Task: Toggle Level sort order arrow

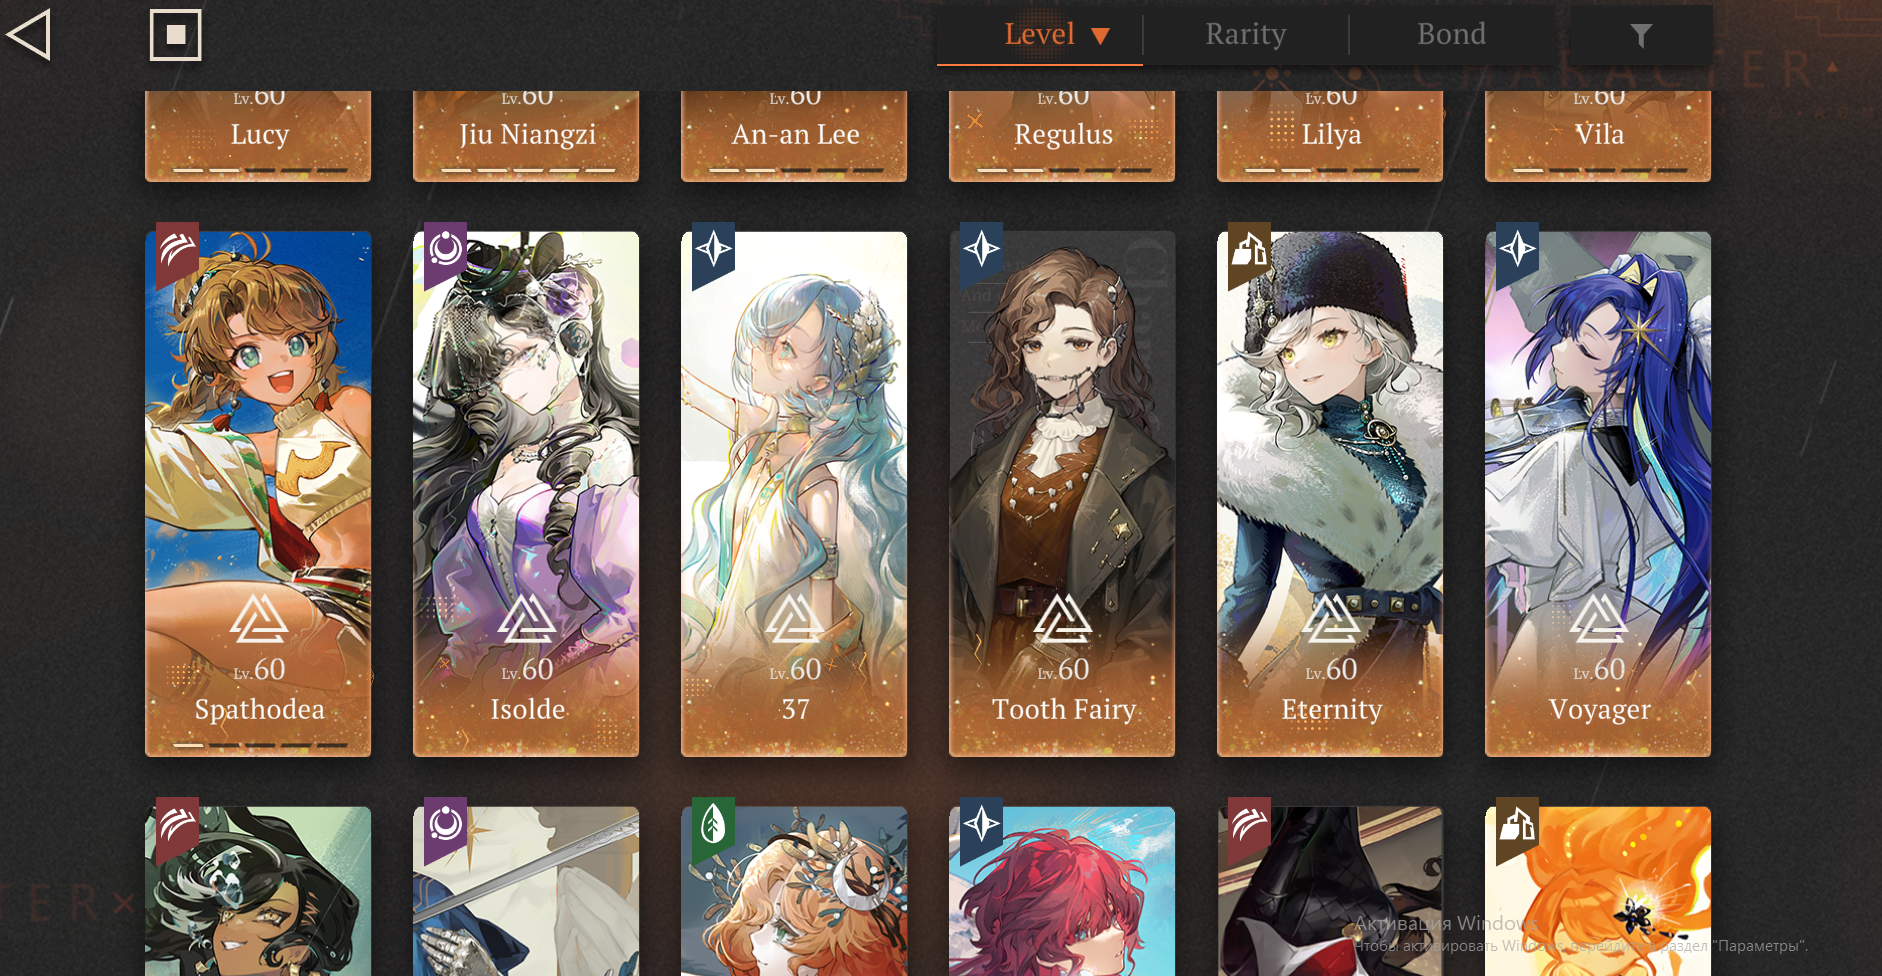Action: click(x=1101, y=36)
